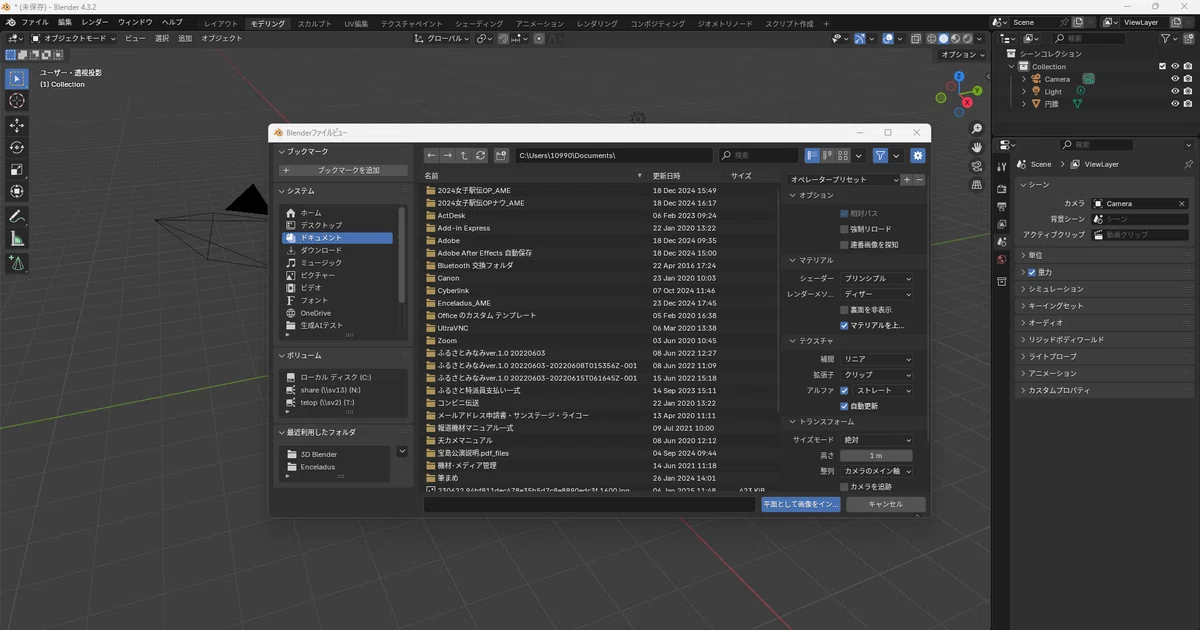
Task: Hide Light in viewport via eye icon
Action: (1175, 91)
